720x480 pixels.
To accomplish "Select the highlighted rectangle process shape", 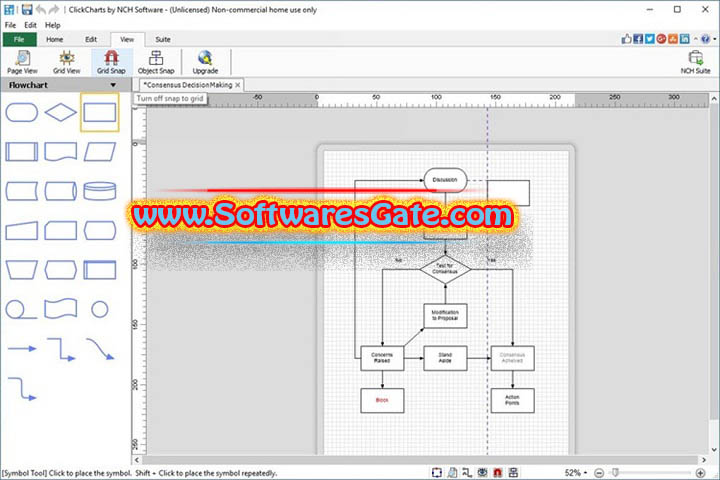I will click(x=100, y=113).
